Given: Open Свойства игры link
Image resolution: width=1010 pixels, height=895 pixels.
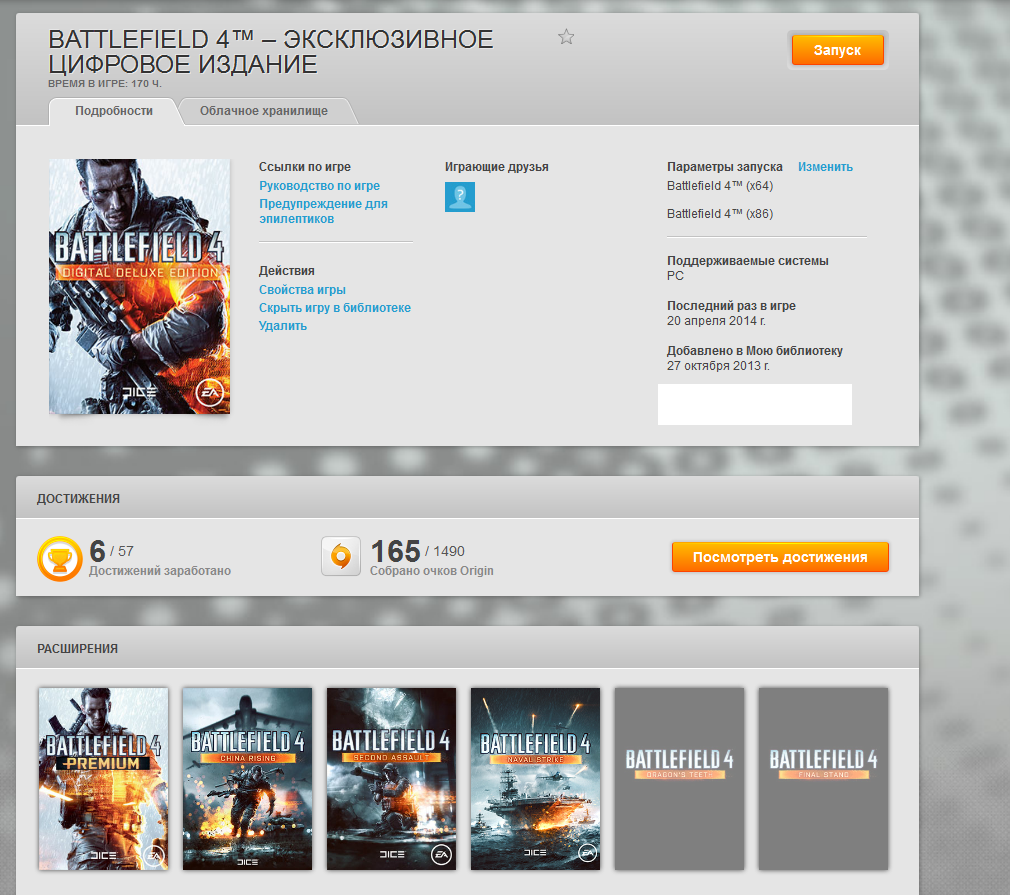Looking at the screenshot, I should (302, 290).
